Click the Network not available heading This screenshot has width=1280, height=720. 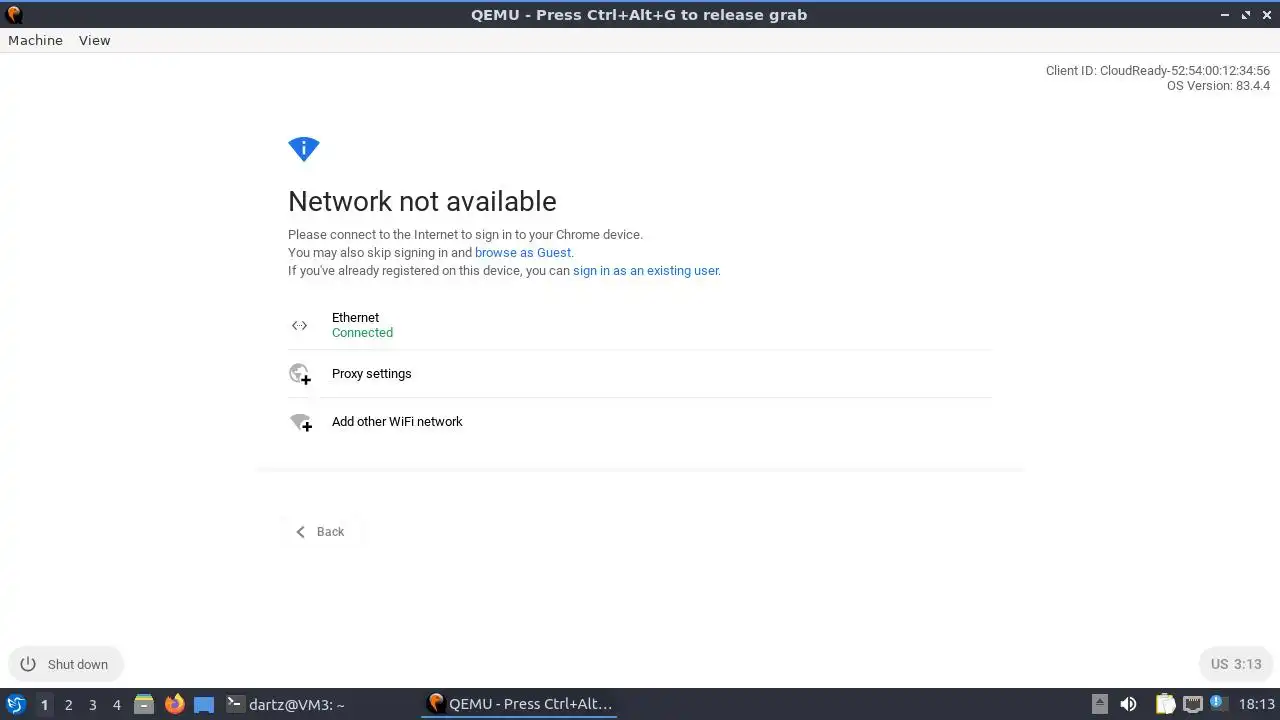[x=422, y=201]
